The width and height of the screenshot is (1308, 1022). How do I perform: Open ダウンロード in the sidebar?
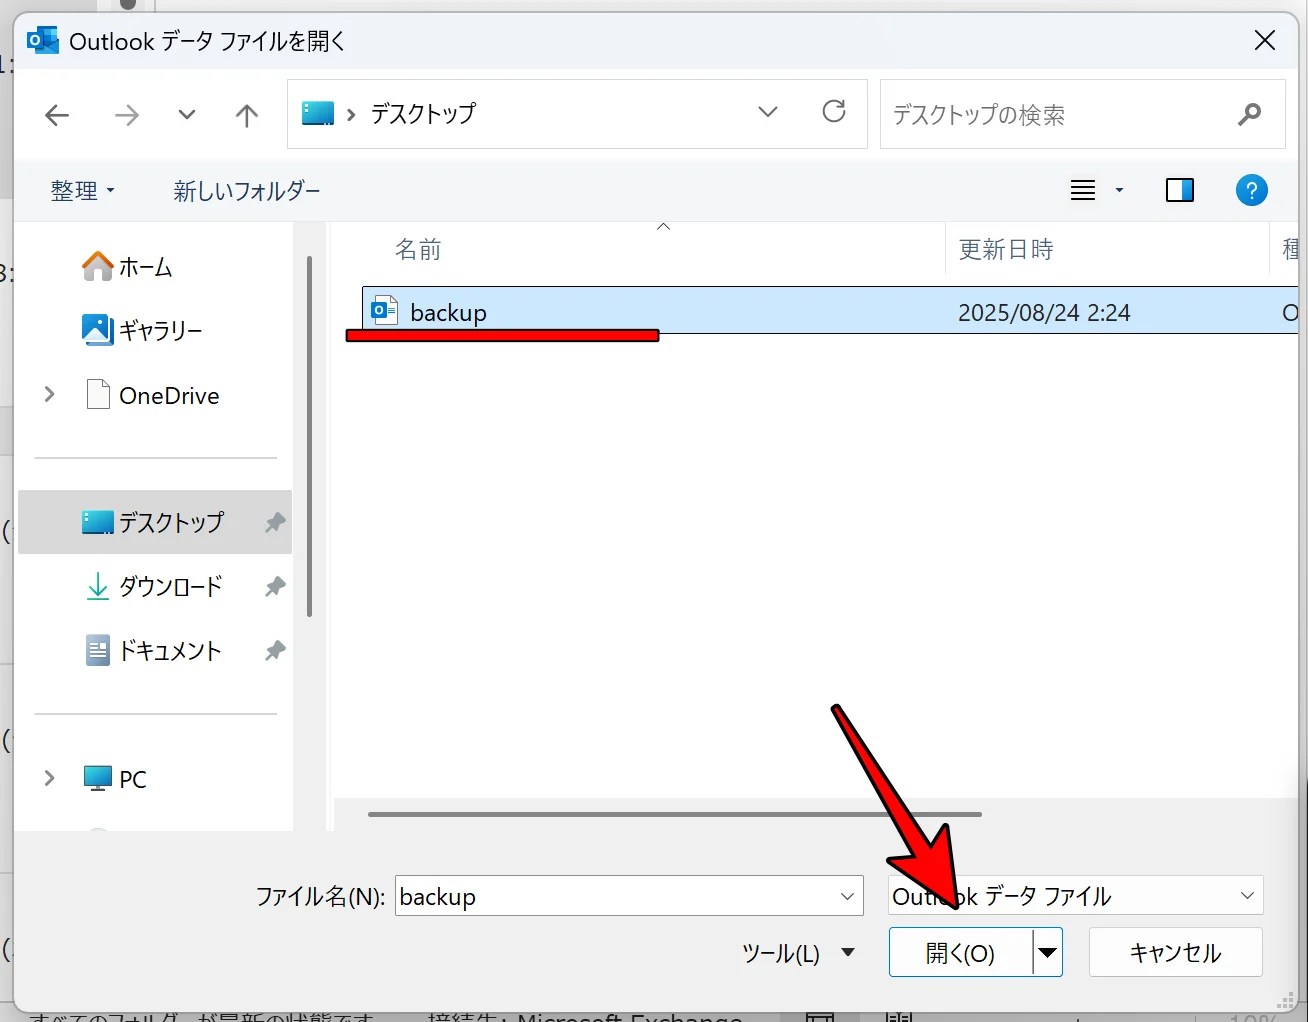click(154, 587)
